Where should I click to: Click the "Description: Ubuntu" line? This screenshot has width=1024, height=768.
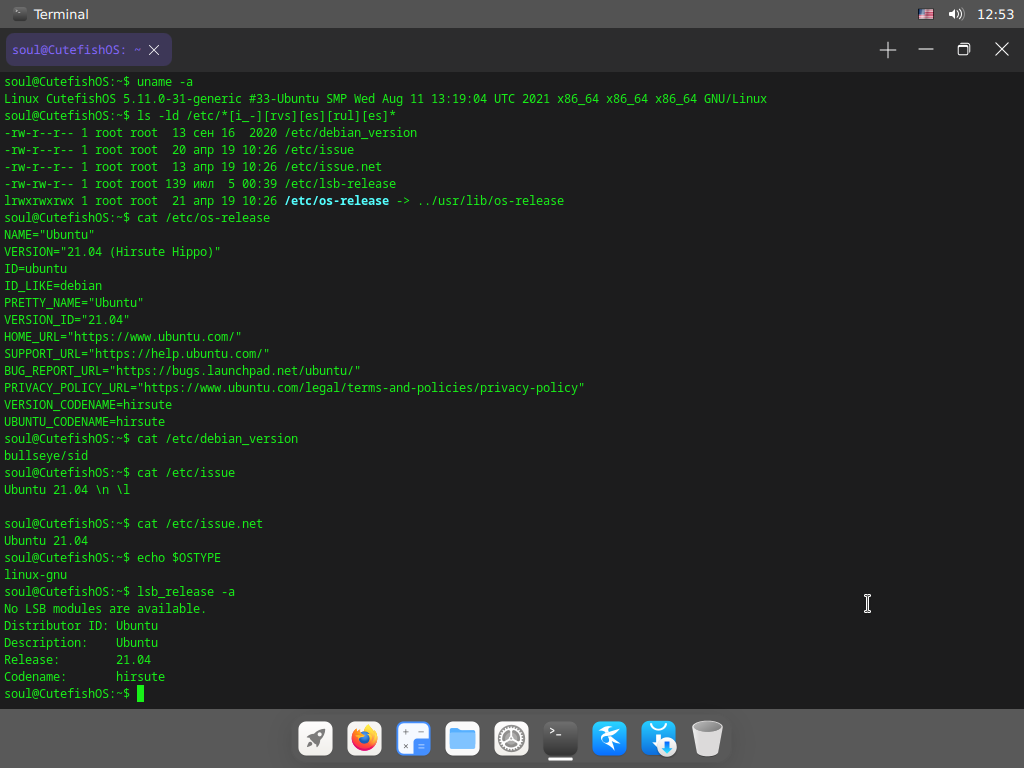81,642
